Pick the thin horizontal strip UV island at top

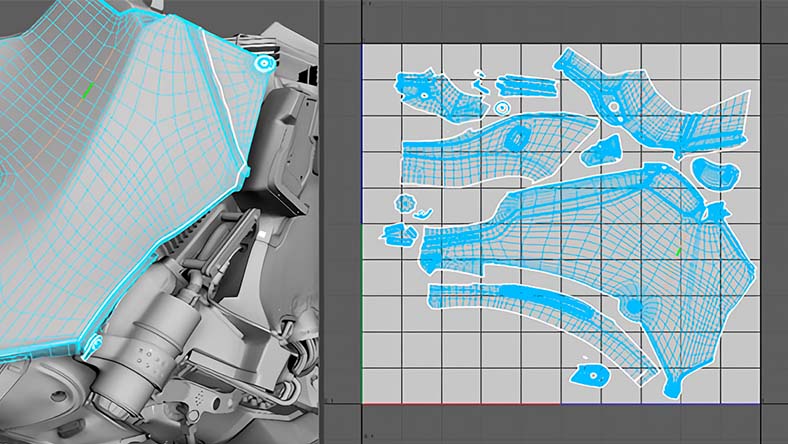click(x=526, y=86)
